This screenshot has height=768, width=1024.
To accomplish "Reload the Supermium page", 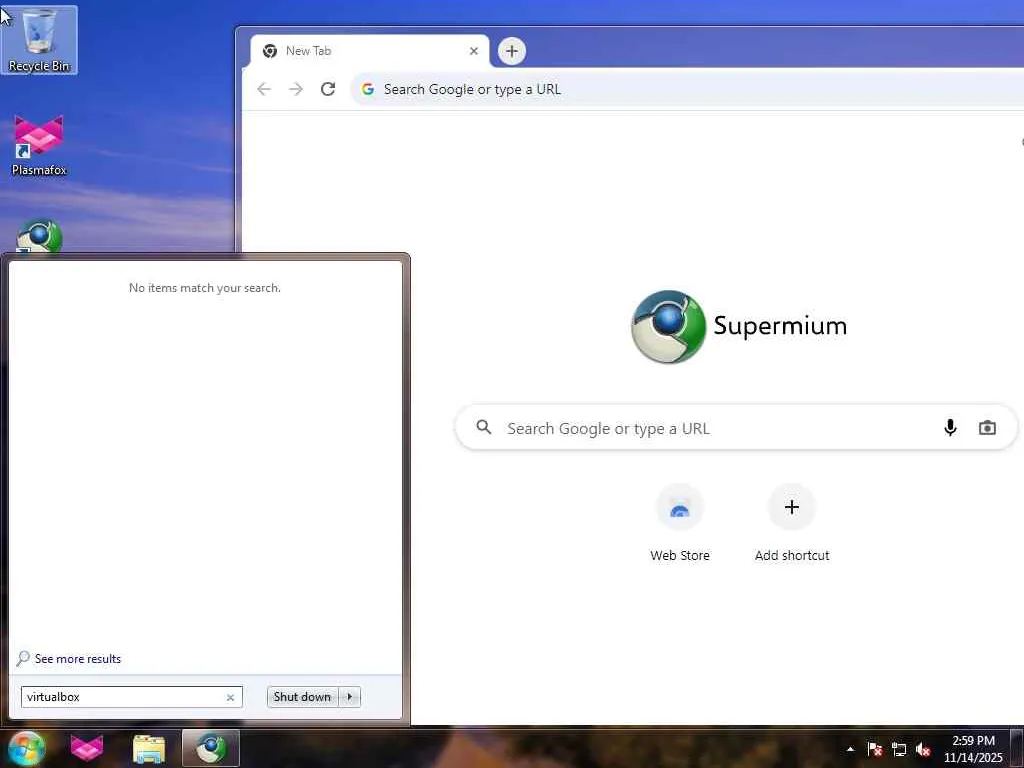I will tap(328, 89).
